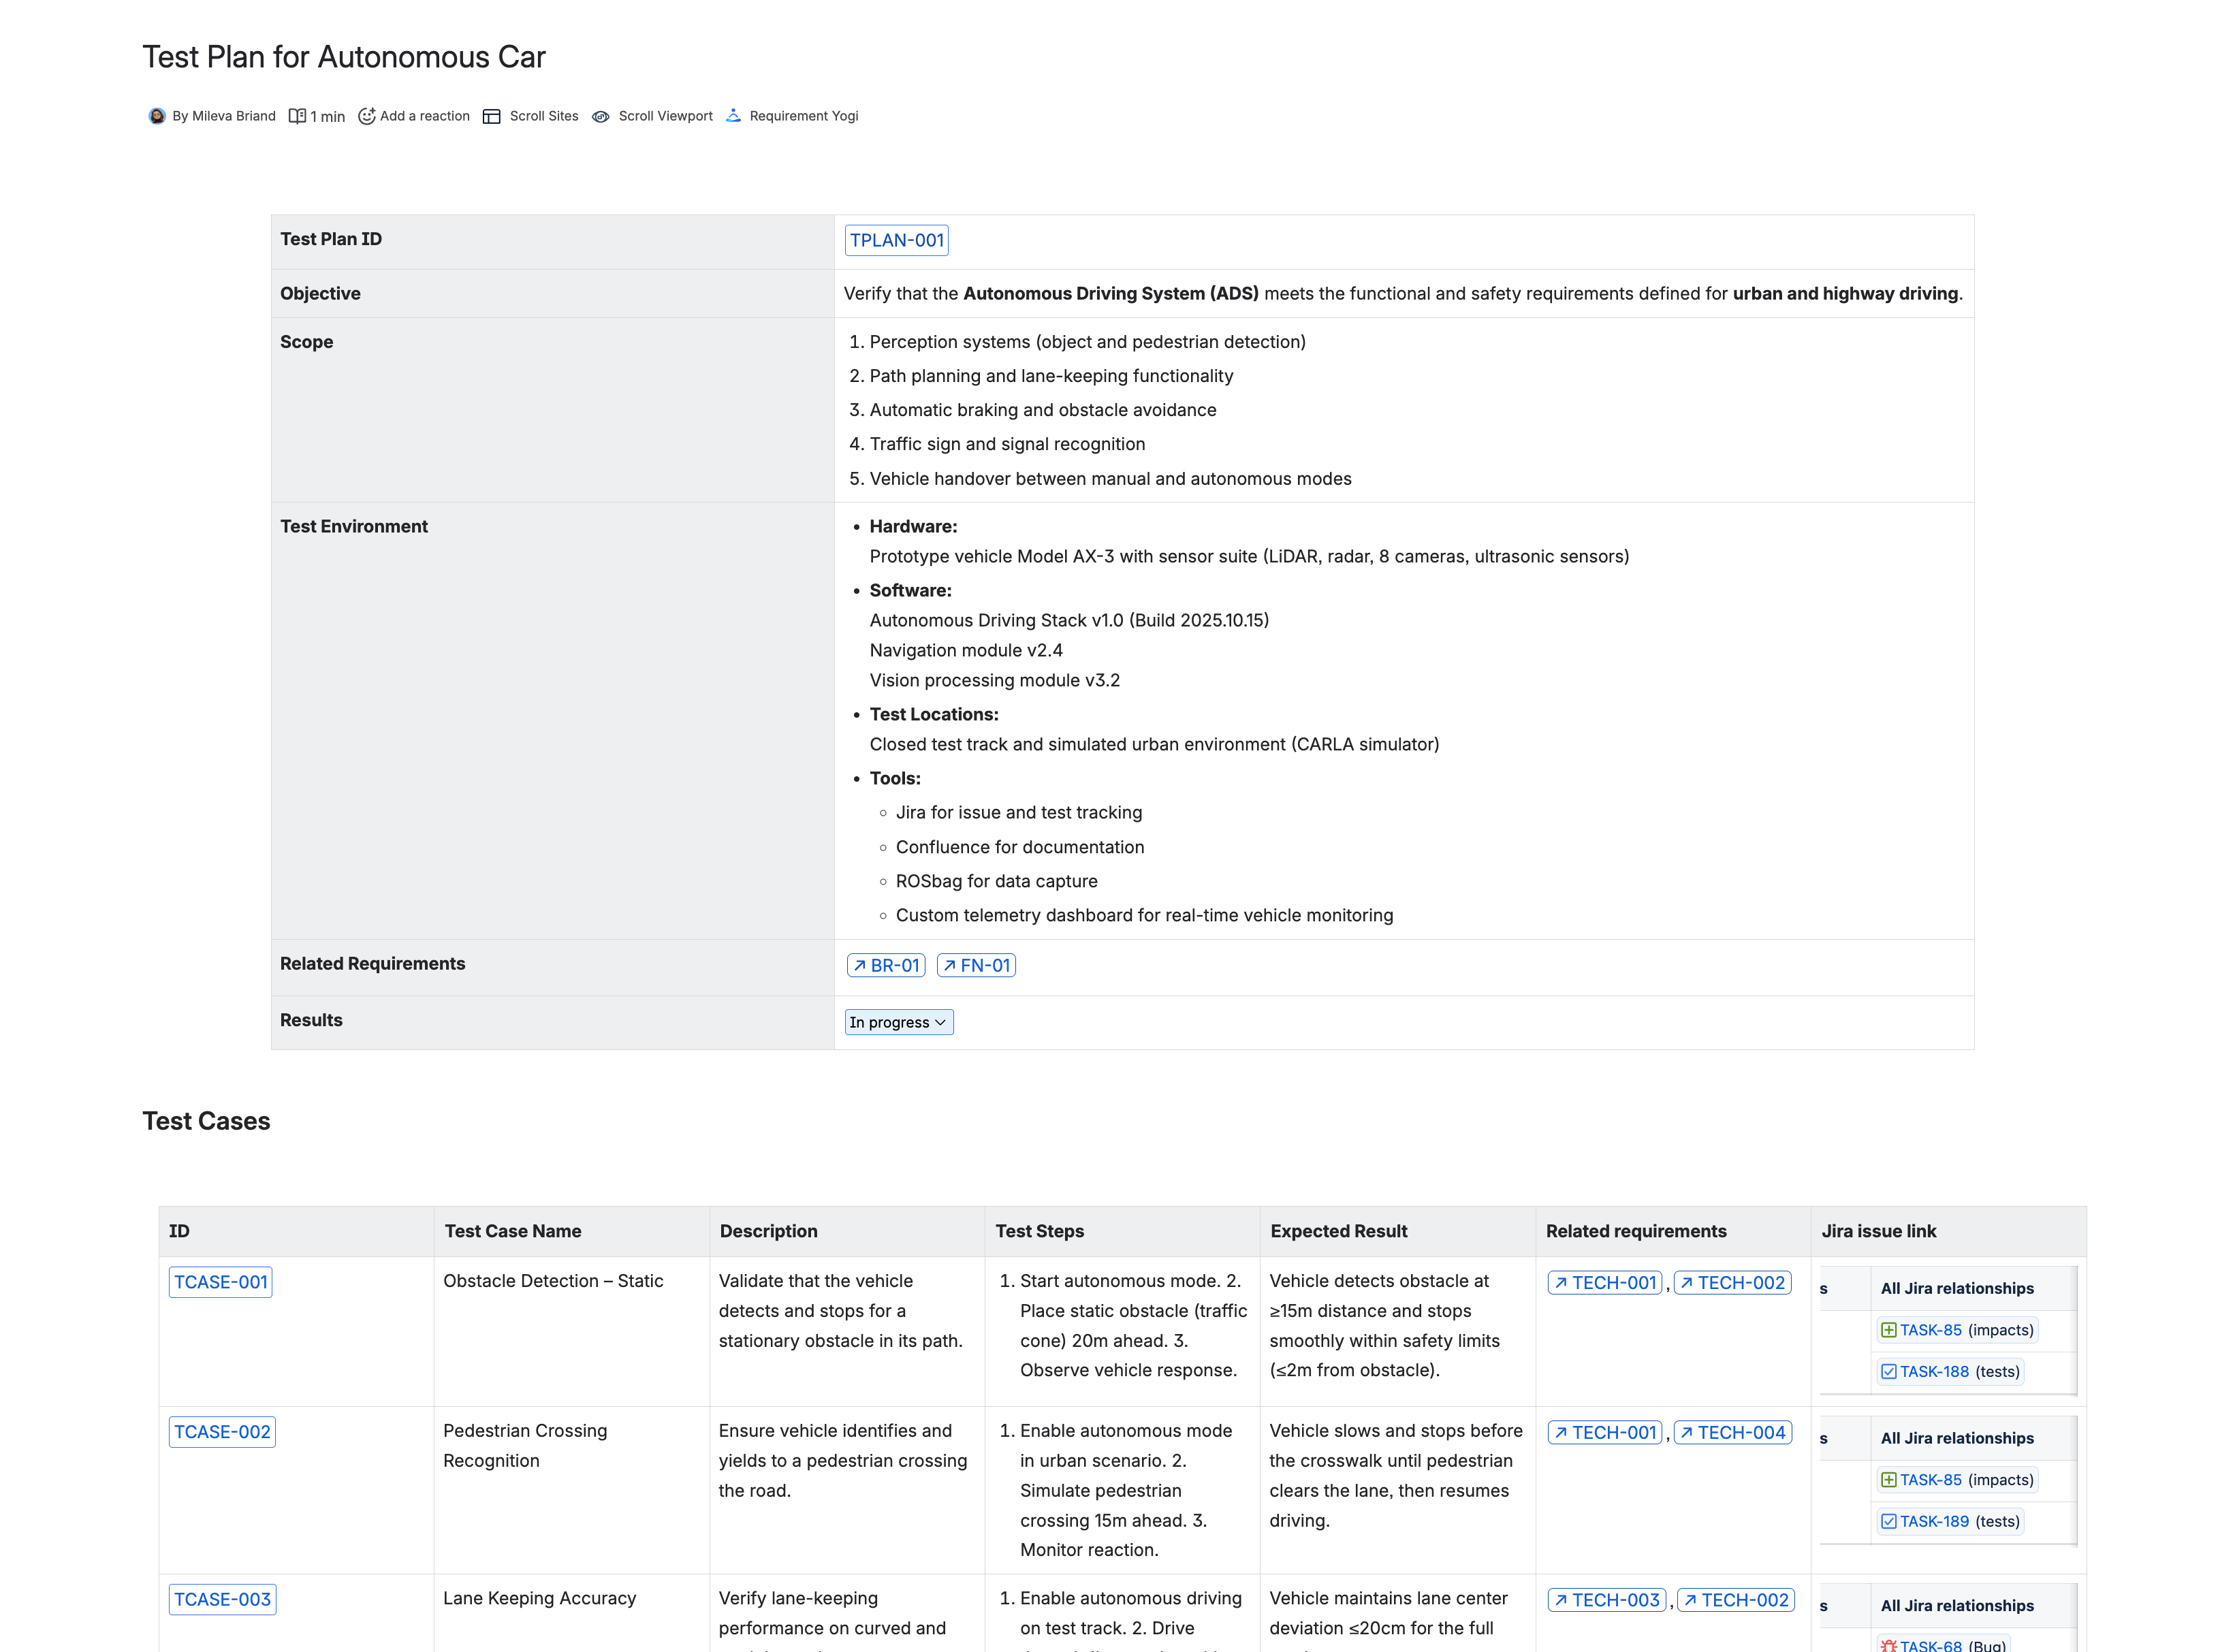Expand All Jira relationships for TCASE-001
The image size is (2235, 1652).
pos(1957,1288)
